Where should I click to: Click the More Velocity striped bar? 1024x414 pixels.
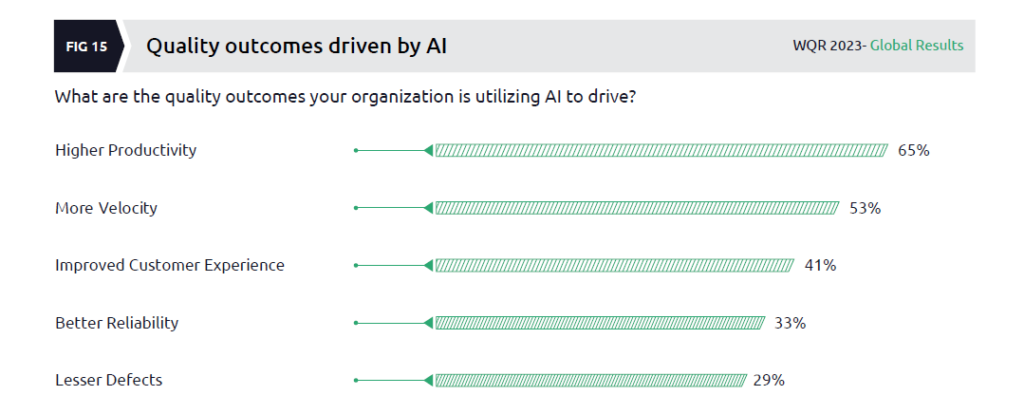pyautogui.click(x=636, y=208)
